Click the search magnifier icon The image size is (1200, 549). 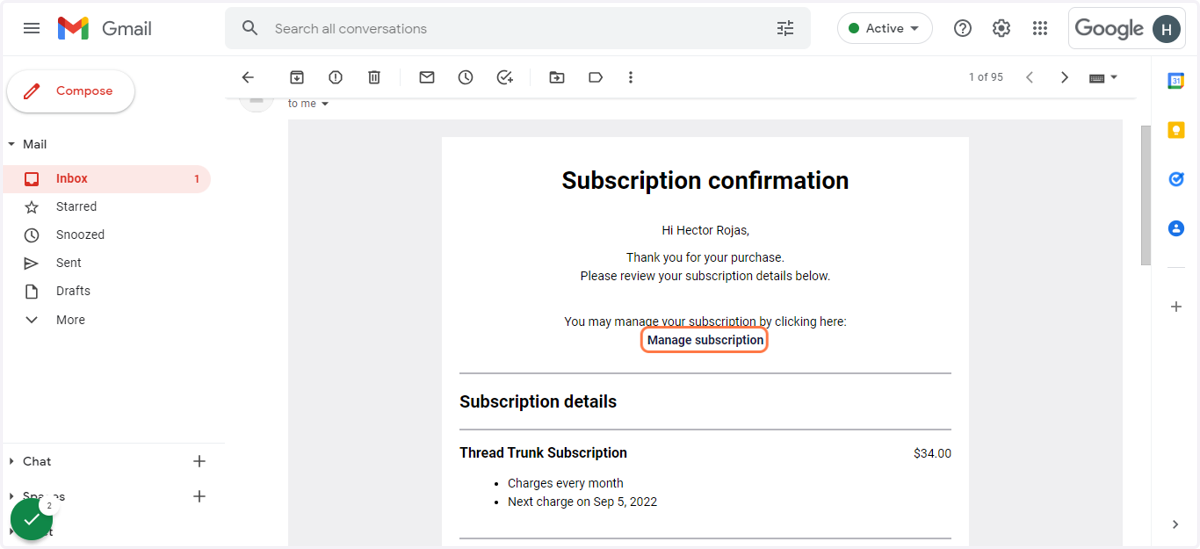250,28
